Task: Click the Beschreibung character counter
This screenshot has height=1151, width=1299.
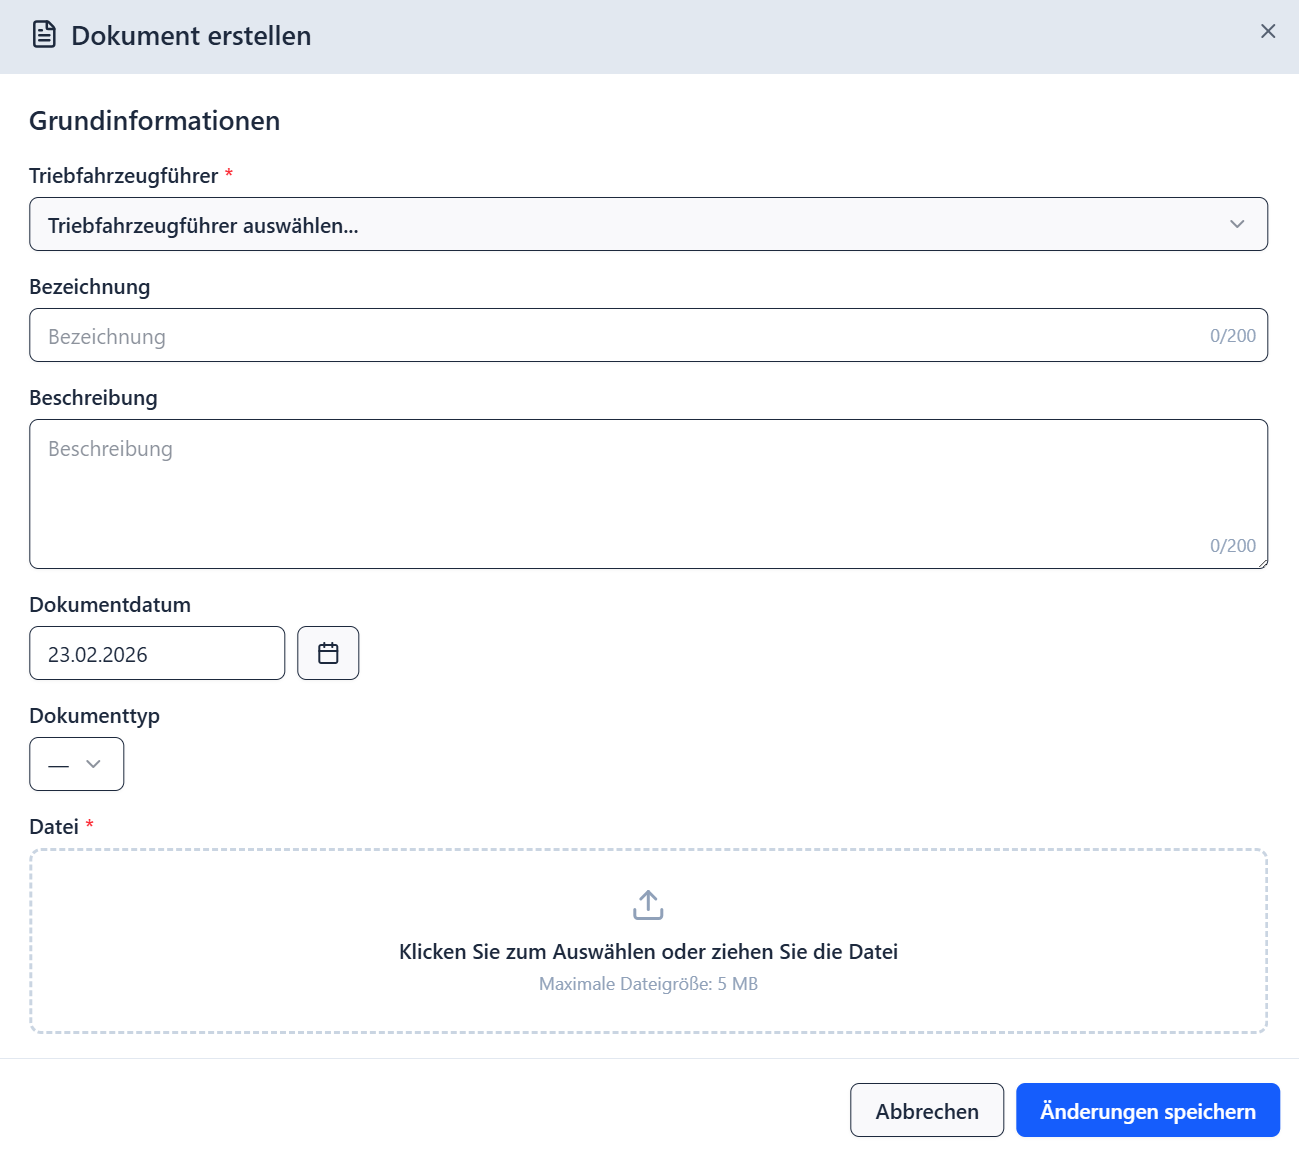Action: [x=1232, y=546]
